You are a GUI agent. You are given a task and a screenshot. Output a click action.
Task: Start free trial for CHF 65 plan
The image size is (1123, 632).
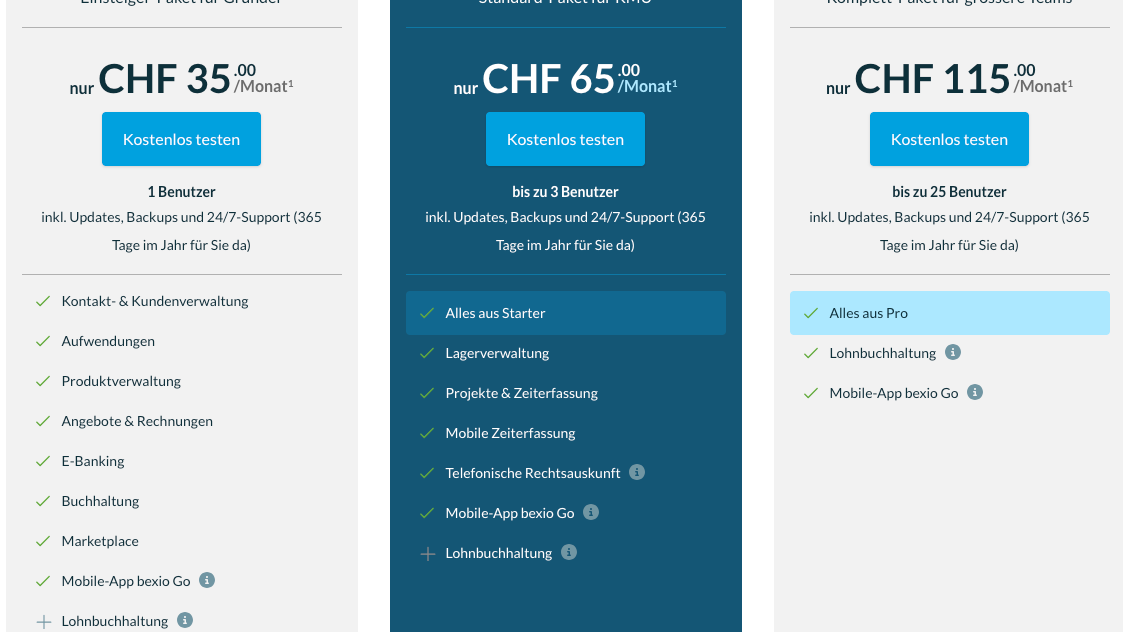click(x=565, y=139)
